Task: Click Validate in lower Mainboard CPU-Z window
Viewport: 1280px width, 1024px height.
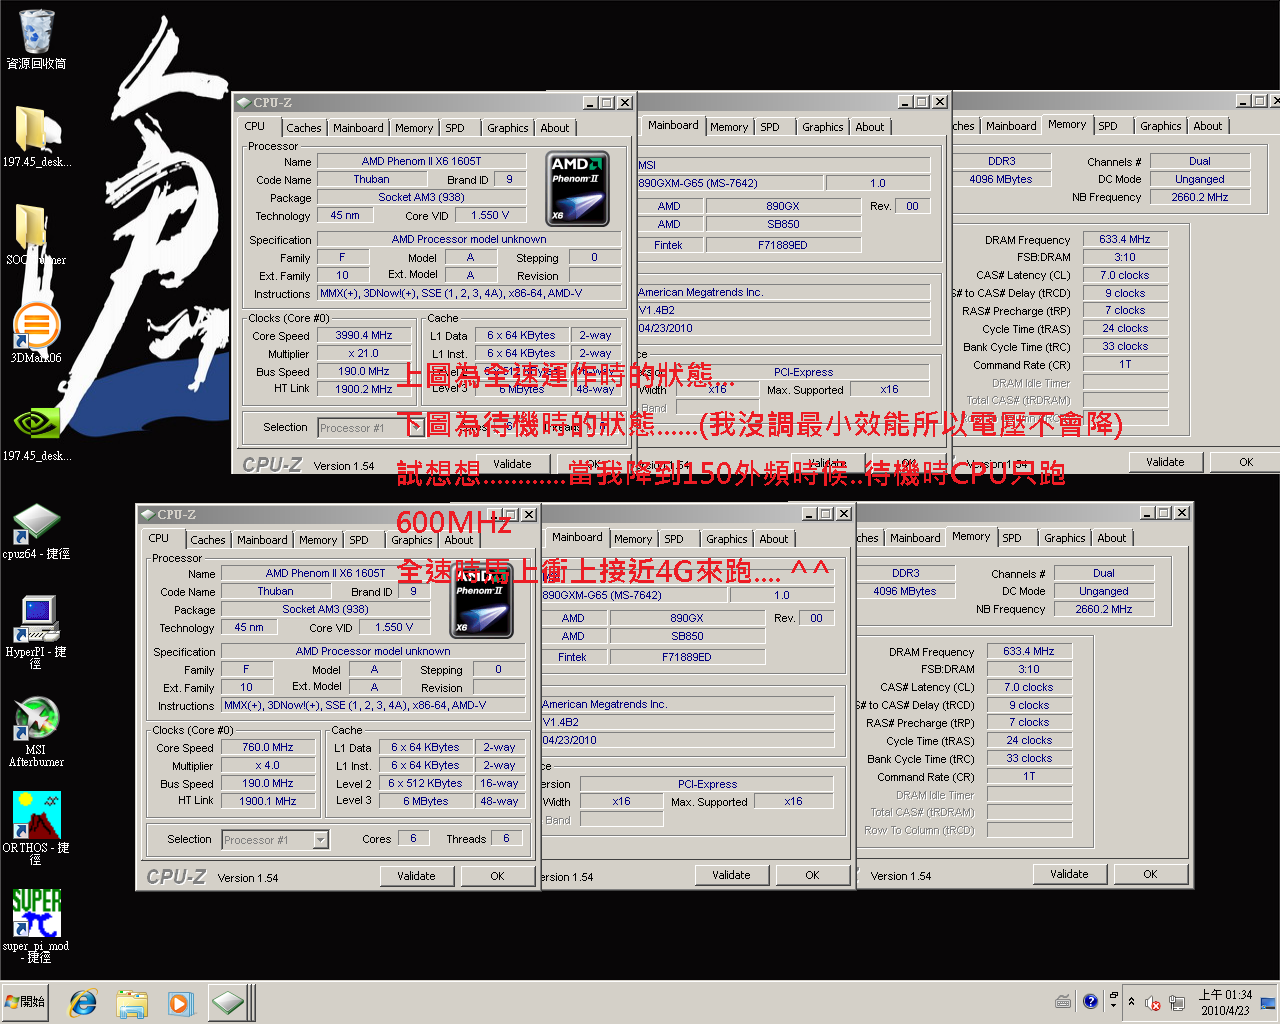Action: click(731, 875)
